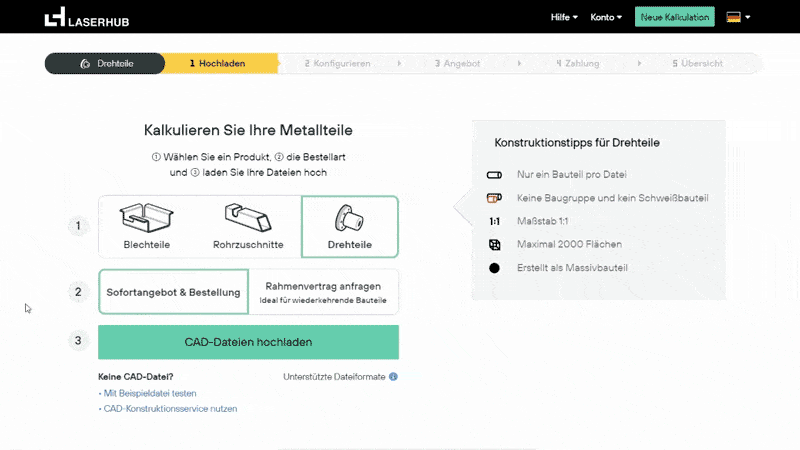Click CAD-Dateien hochladen upload button
The image size is (800, 450).
[x=248, y=342]
